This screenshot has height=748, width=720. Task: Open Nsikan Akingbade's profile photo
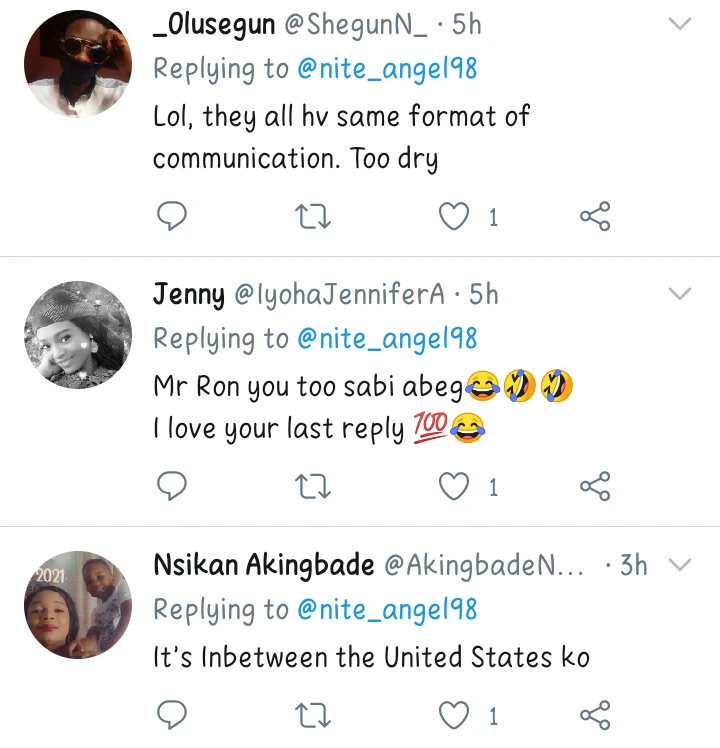(x=78, y=604)
